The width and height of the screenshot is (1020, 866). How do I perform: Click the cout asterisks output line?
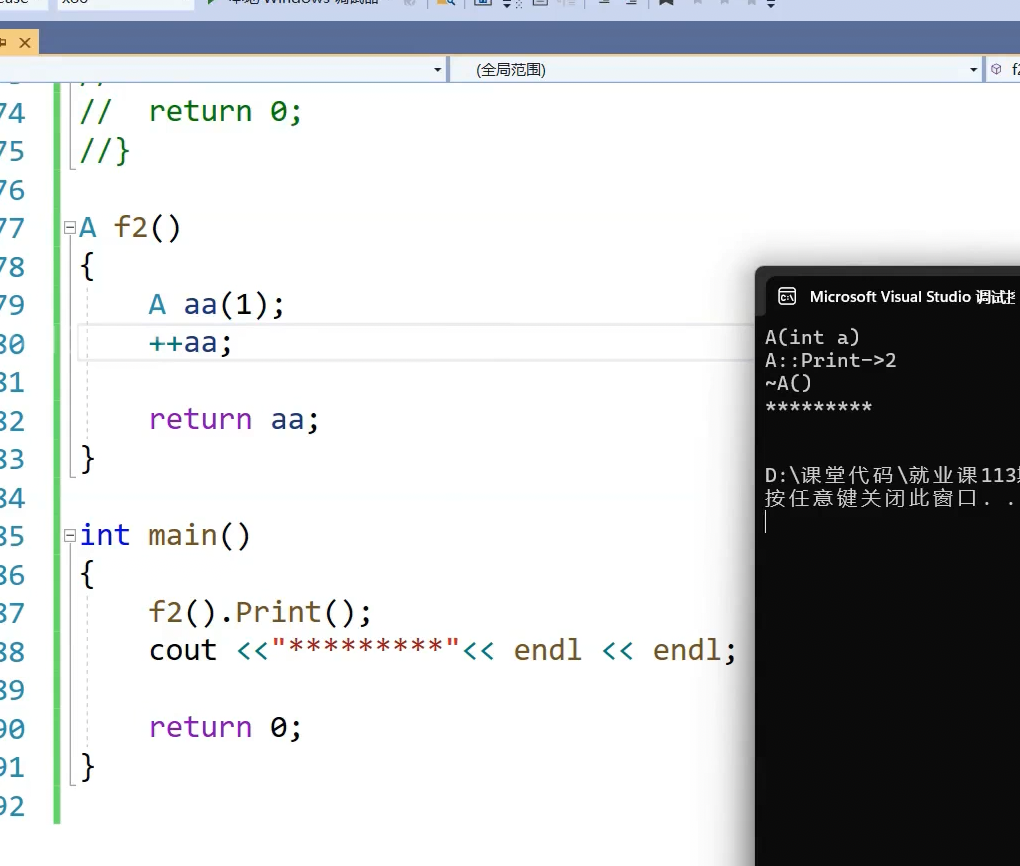pos(442,650)
